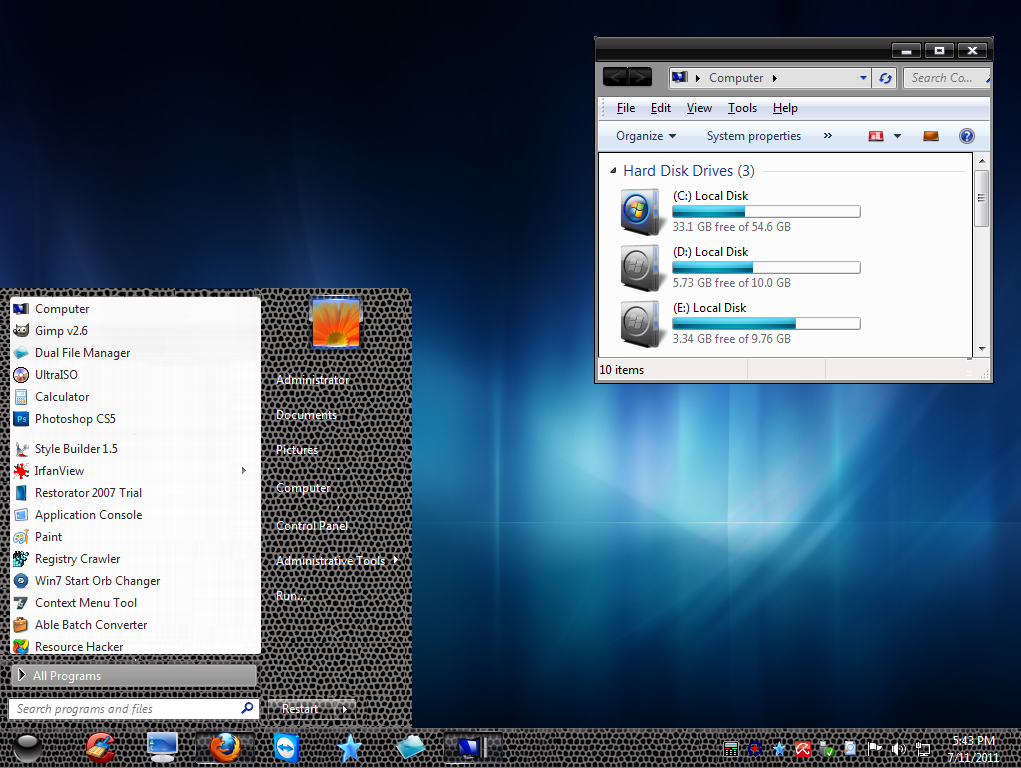Open the View menu
1021x768 pixels.
[x=699, y=108]
